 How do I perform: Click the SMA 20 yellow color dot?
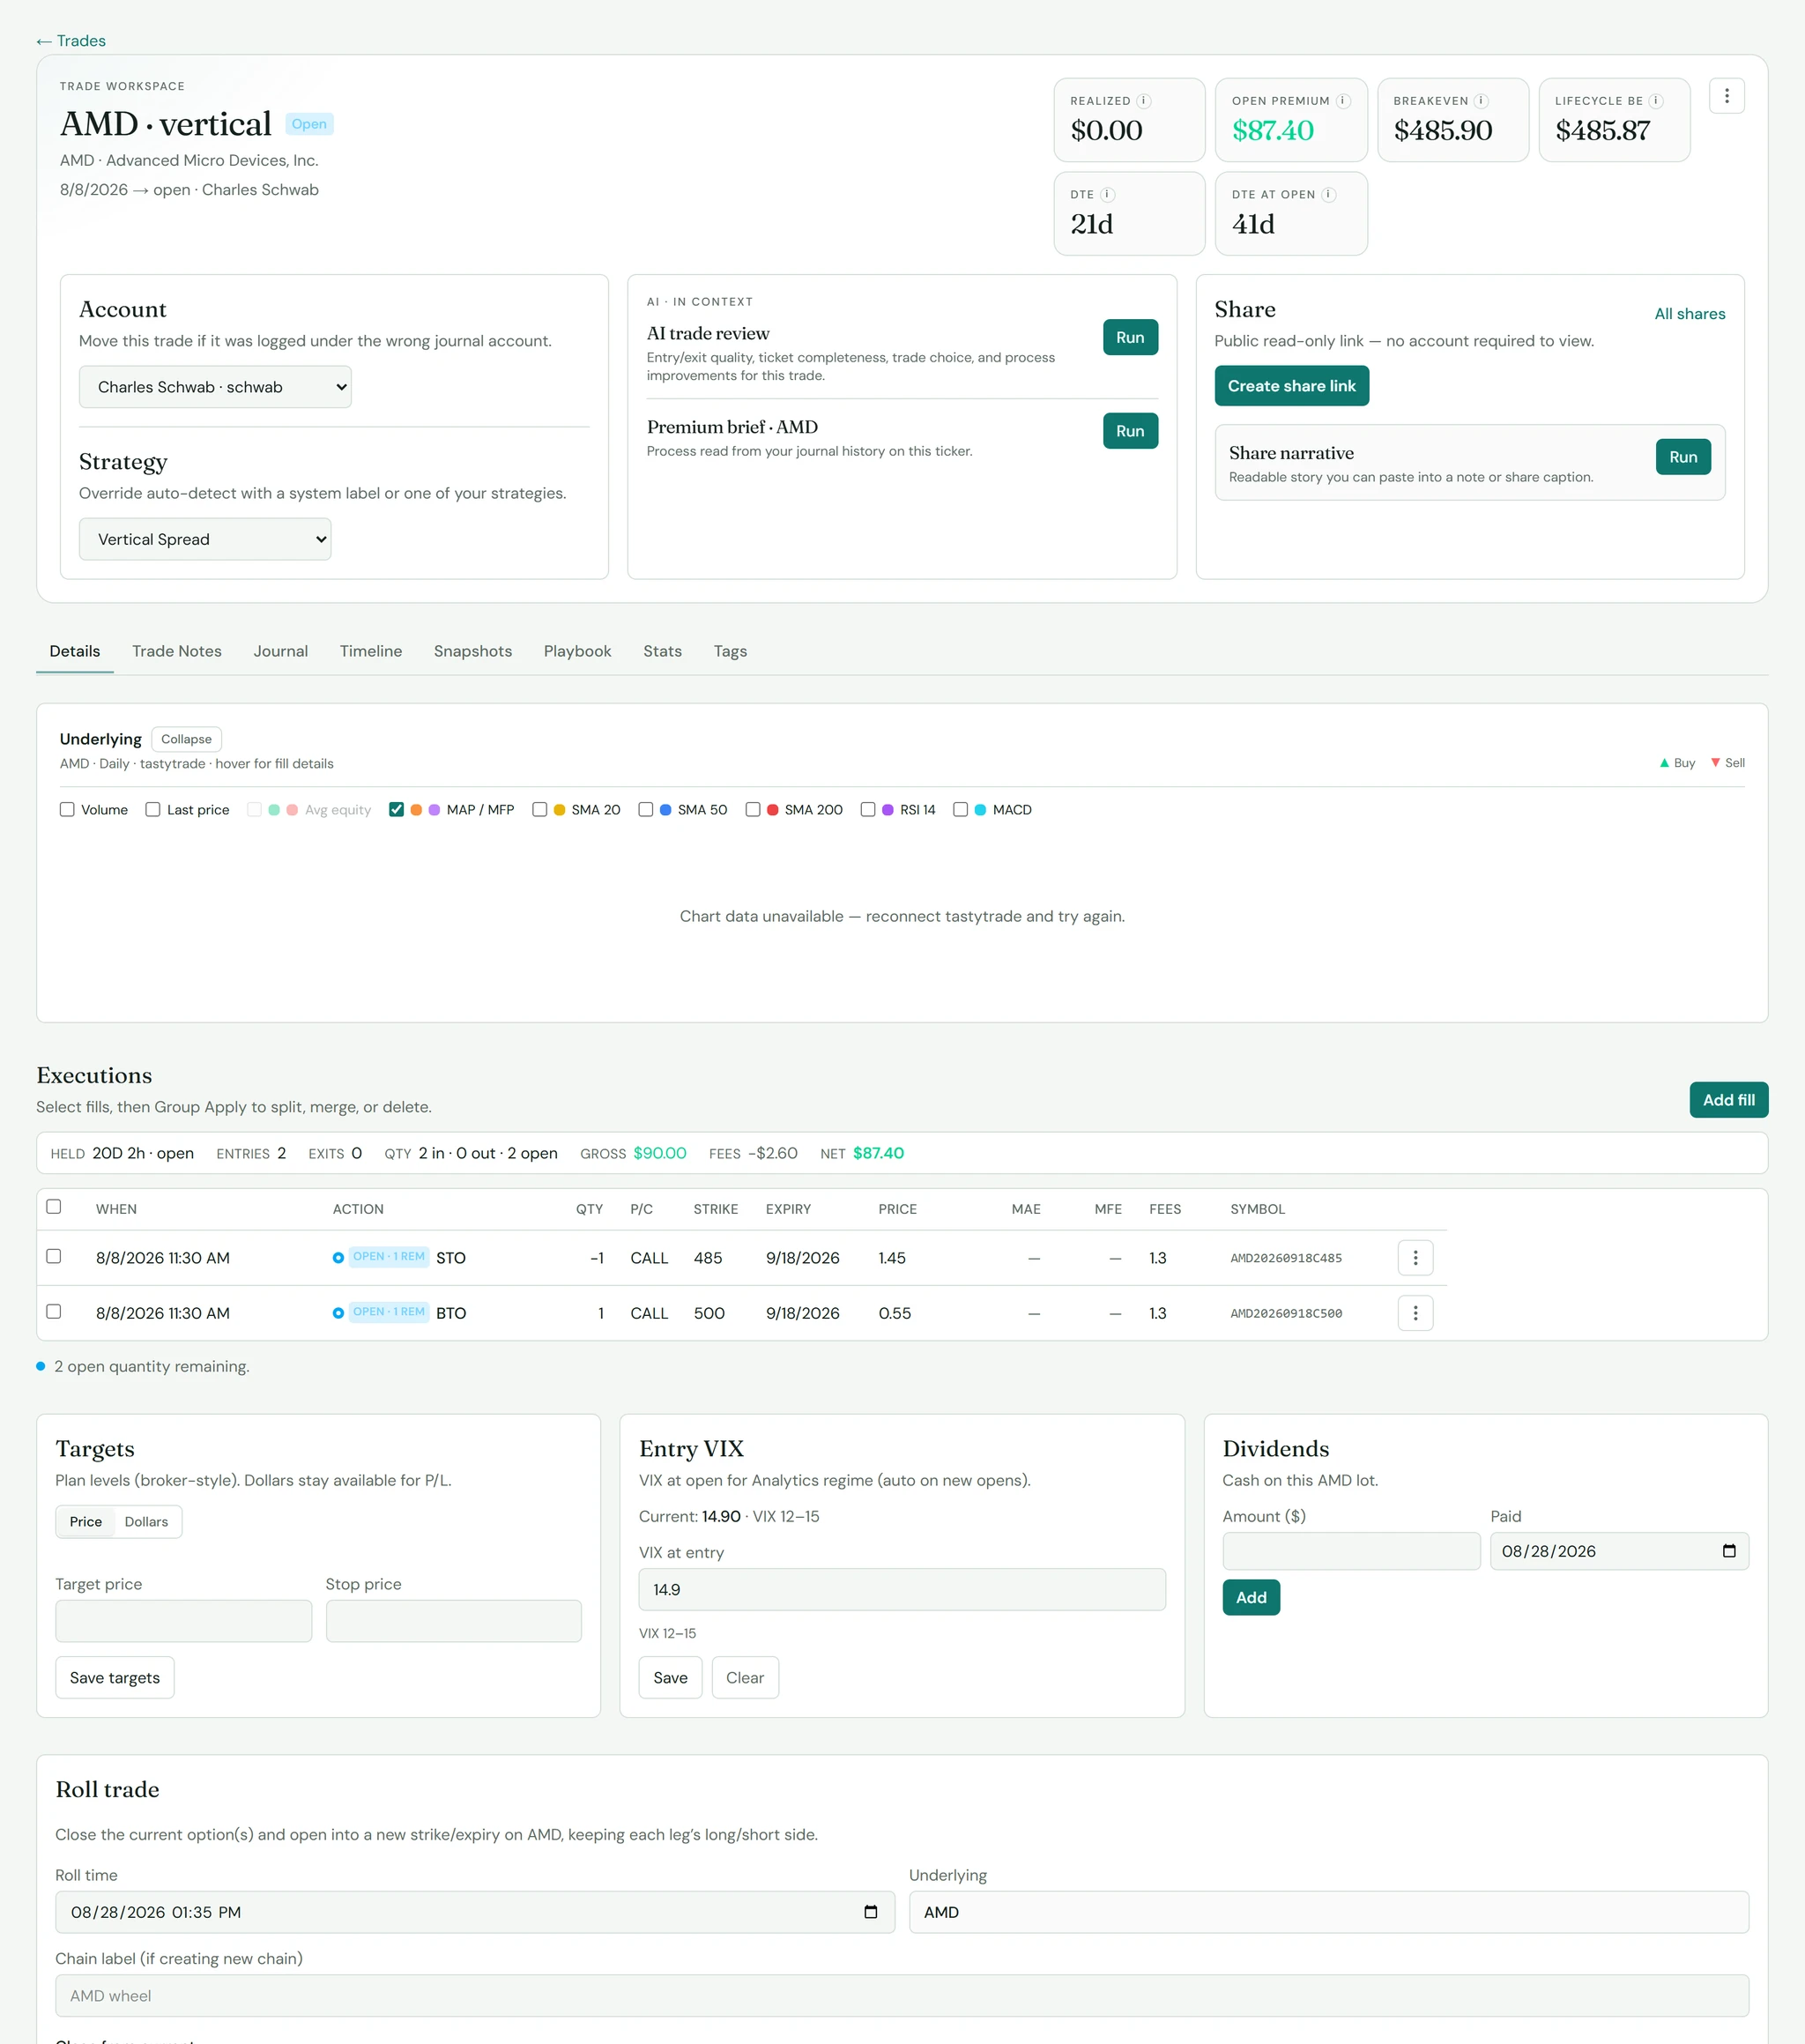pos(559,810)
